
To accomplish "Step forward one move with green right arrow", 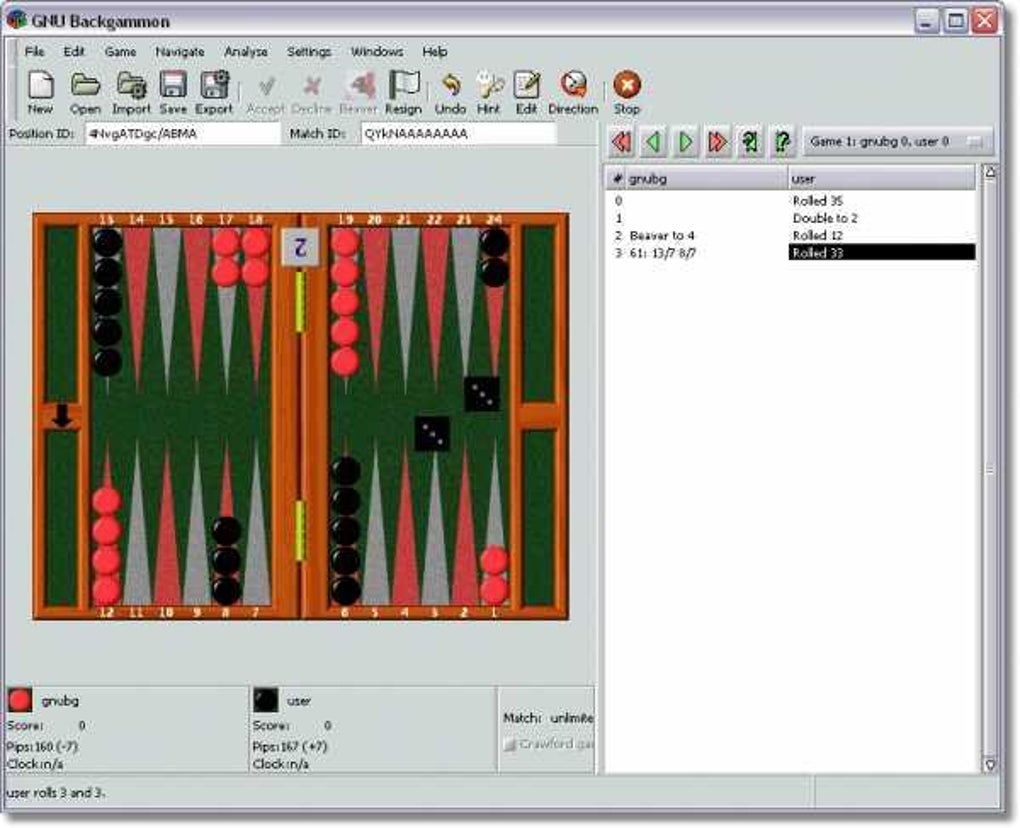I will pos(686,142).
